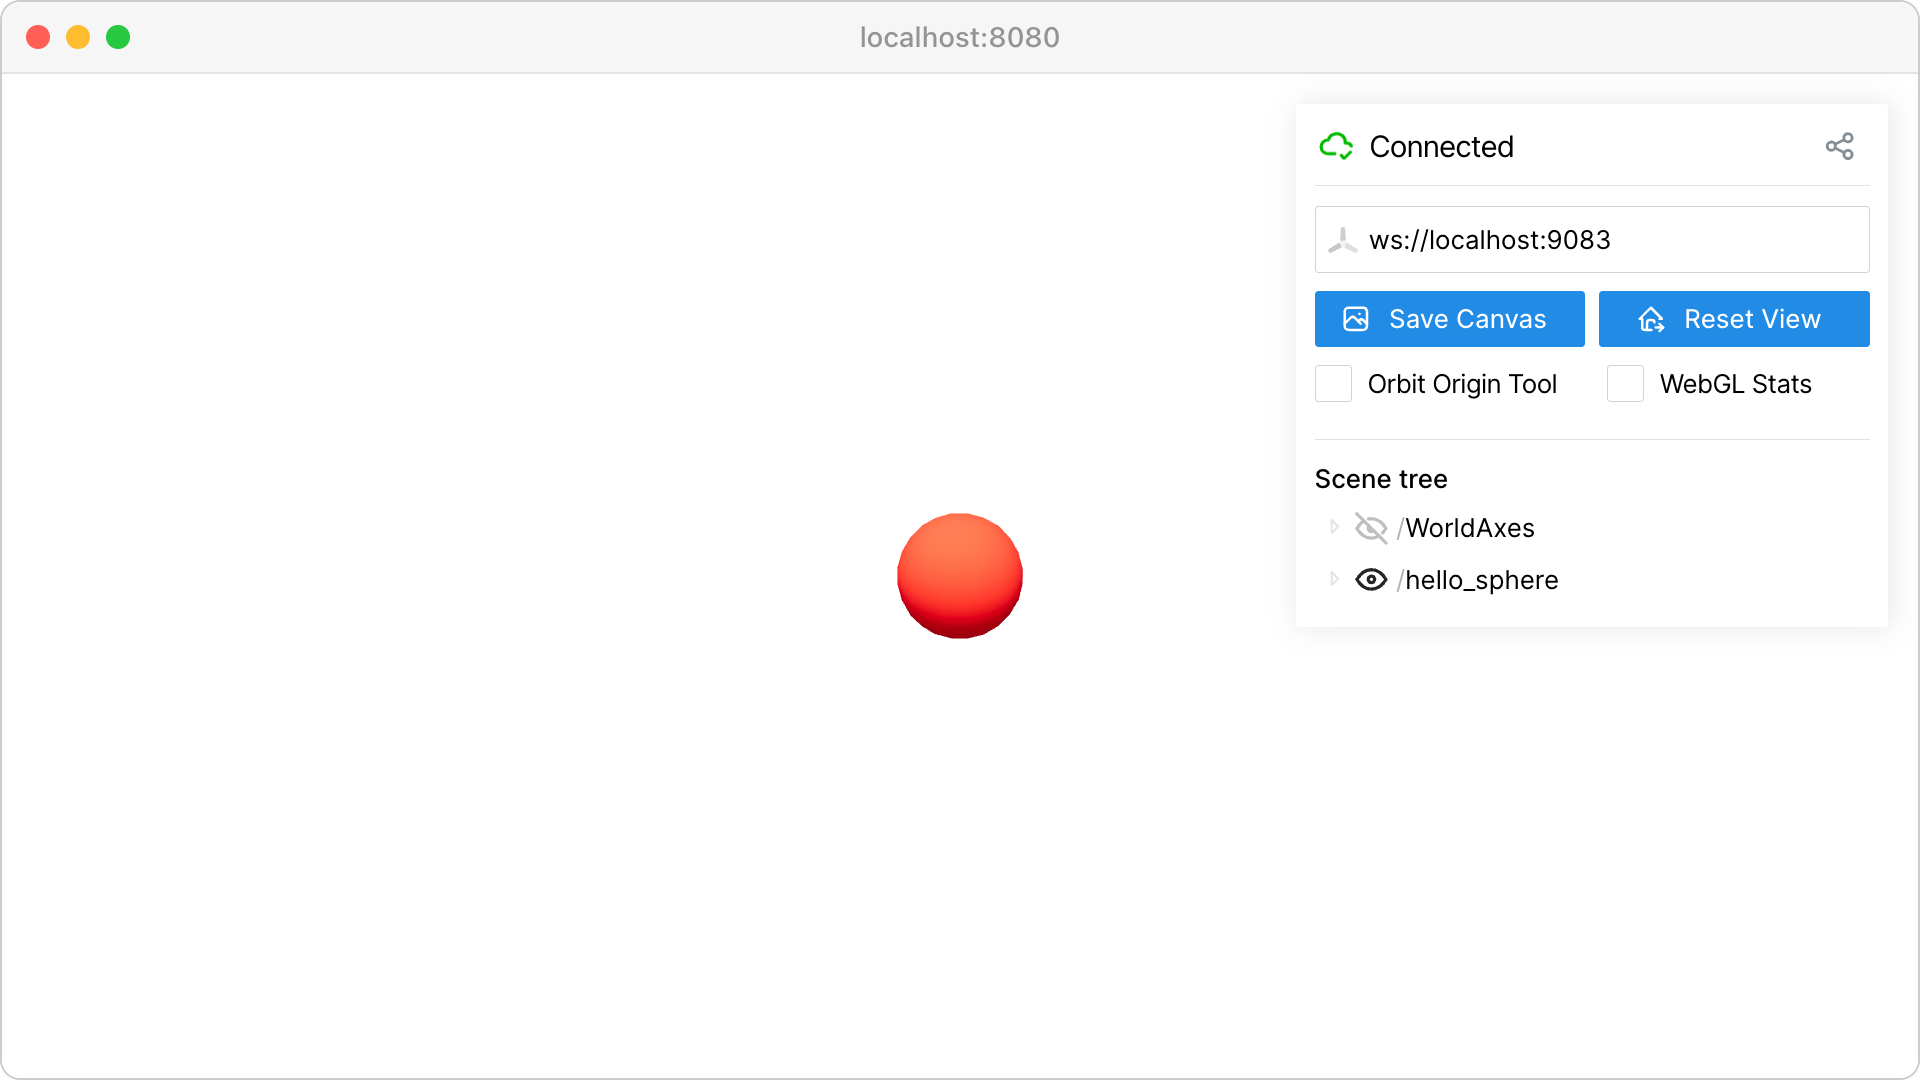Screen dimensions: 1920x1080
Task: Click the image icon on Save Canvas
Action: (1356, 319)
